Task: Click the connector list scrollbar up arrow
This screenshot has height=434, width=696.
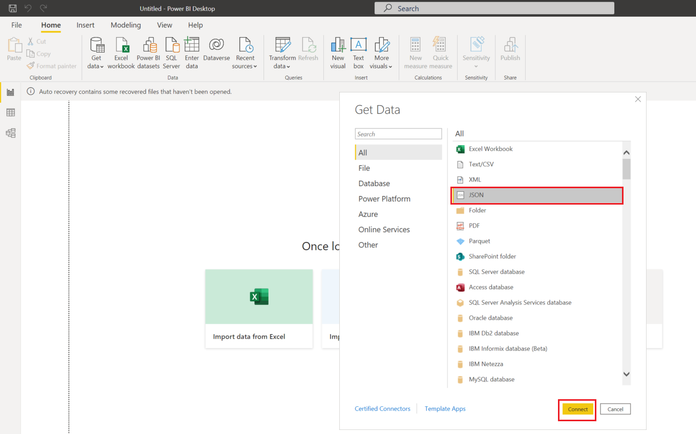Action: (x=626, y=153)
